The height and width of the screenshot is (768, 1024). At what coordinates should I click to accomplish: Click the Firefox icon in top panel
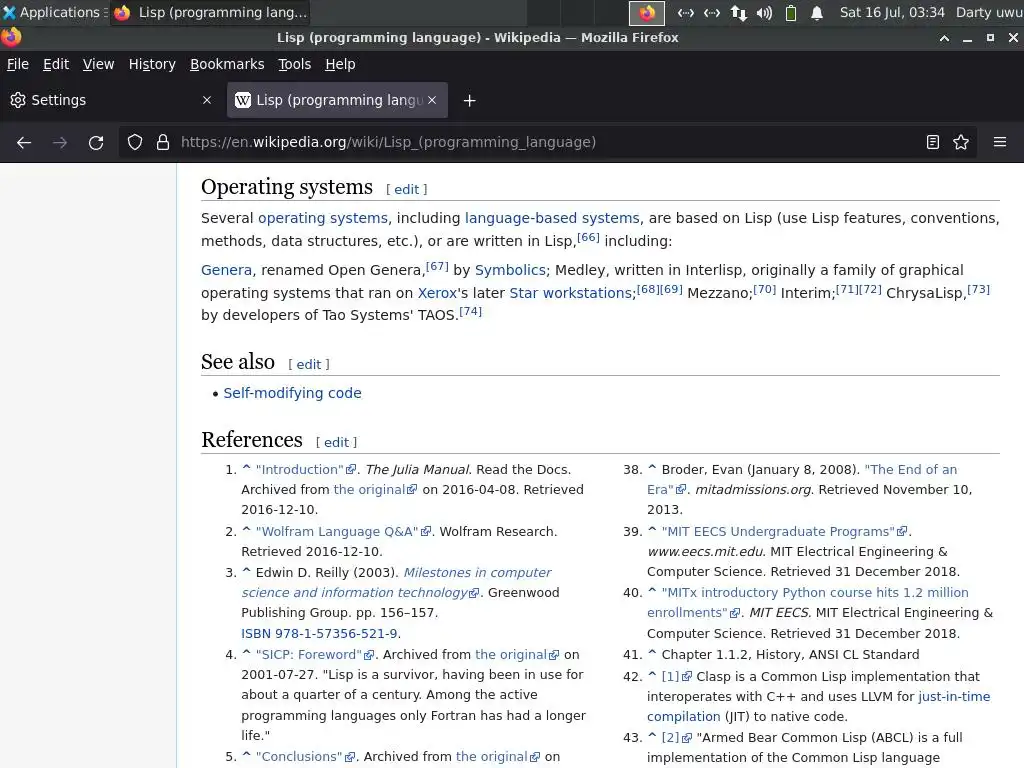[647, 13]
